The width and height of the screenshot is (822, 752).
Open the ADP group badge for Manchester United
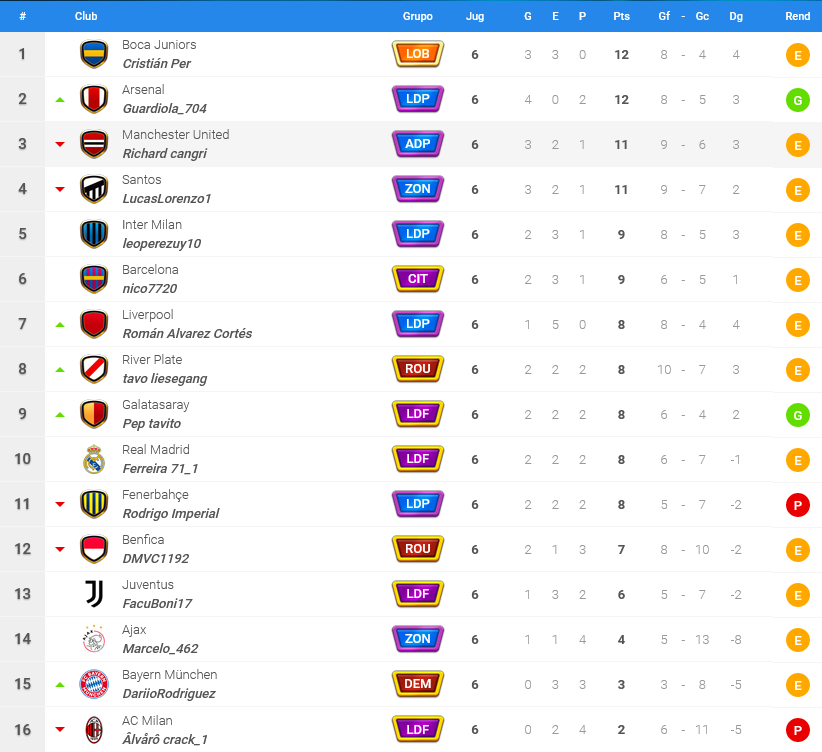click(x=418, y=144)
